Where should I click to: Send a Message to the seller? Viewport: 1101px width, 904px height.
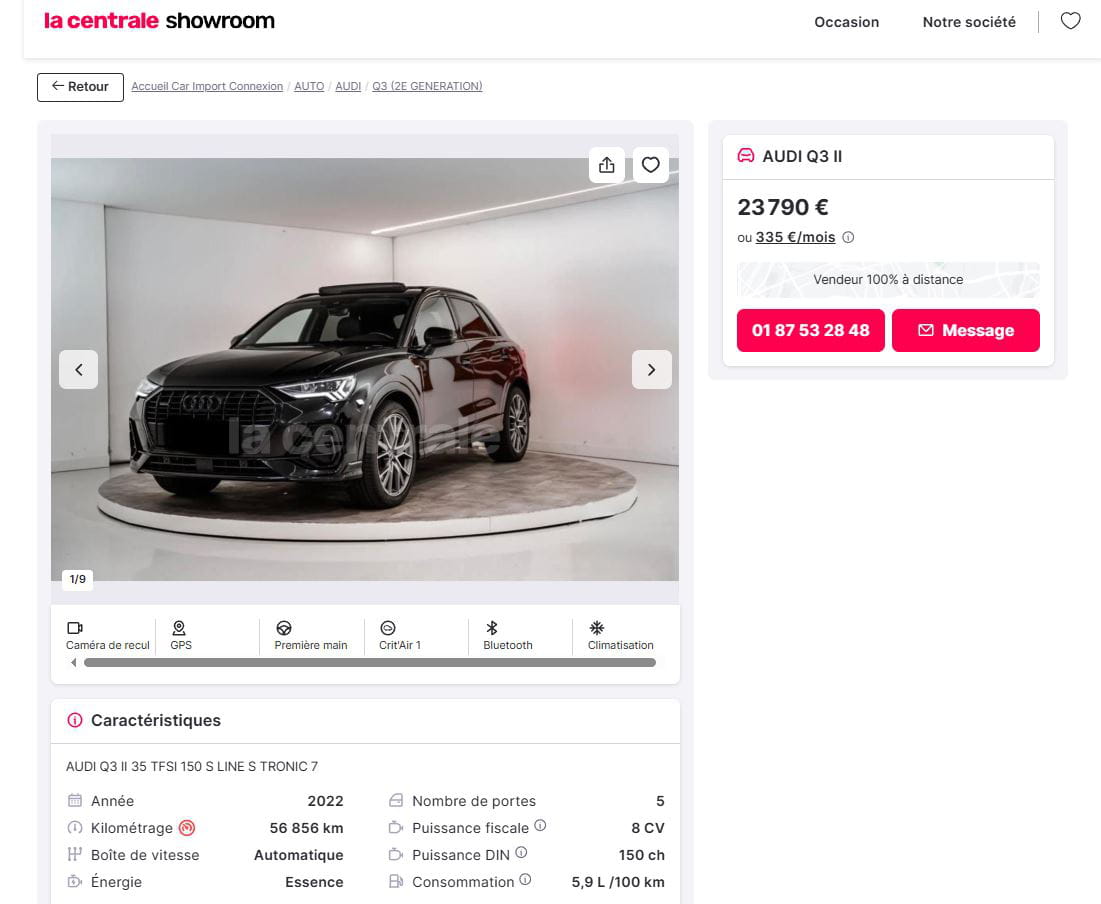point(965,331)
